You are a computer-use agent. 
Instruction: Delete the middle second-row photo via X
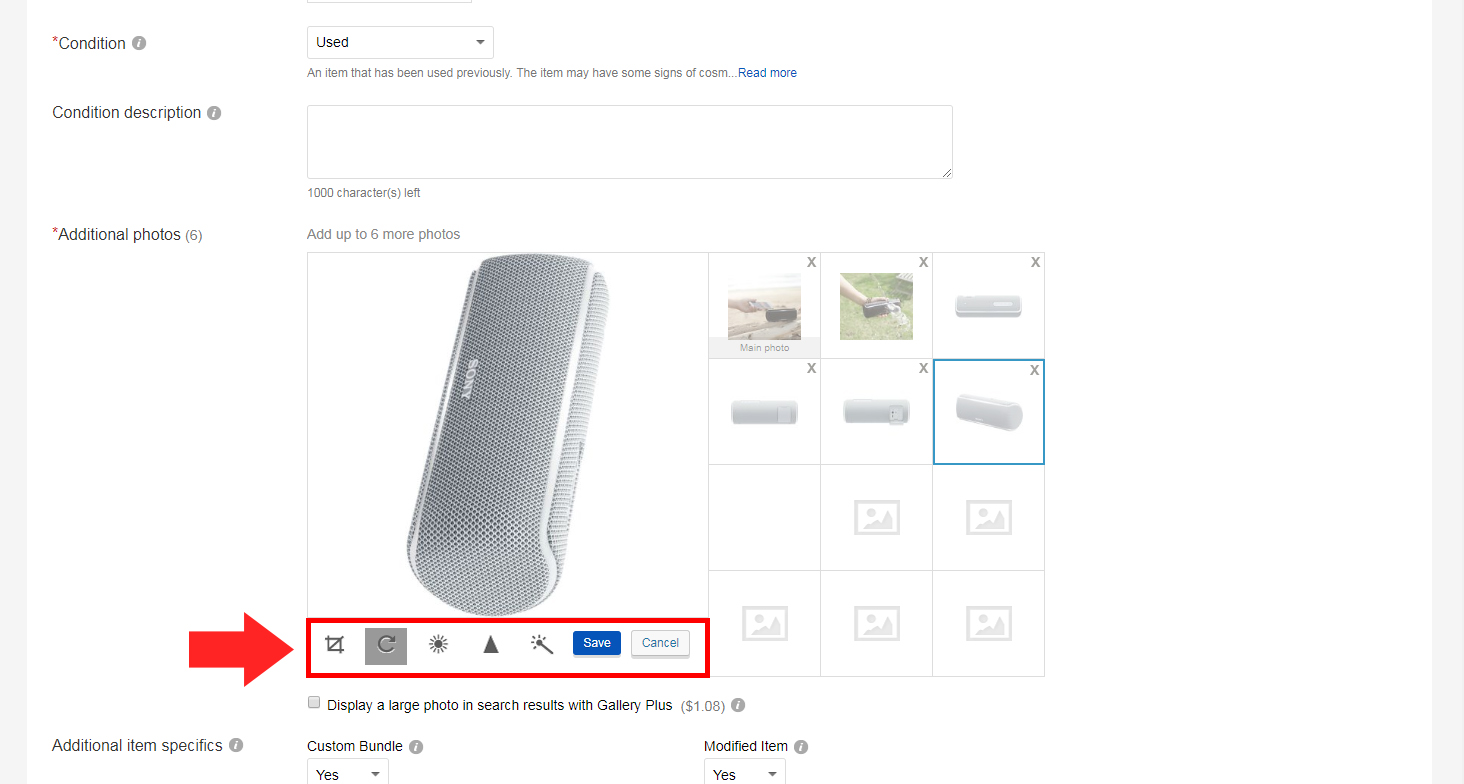coord(923,368)
